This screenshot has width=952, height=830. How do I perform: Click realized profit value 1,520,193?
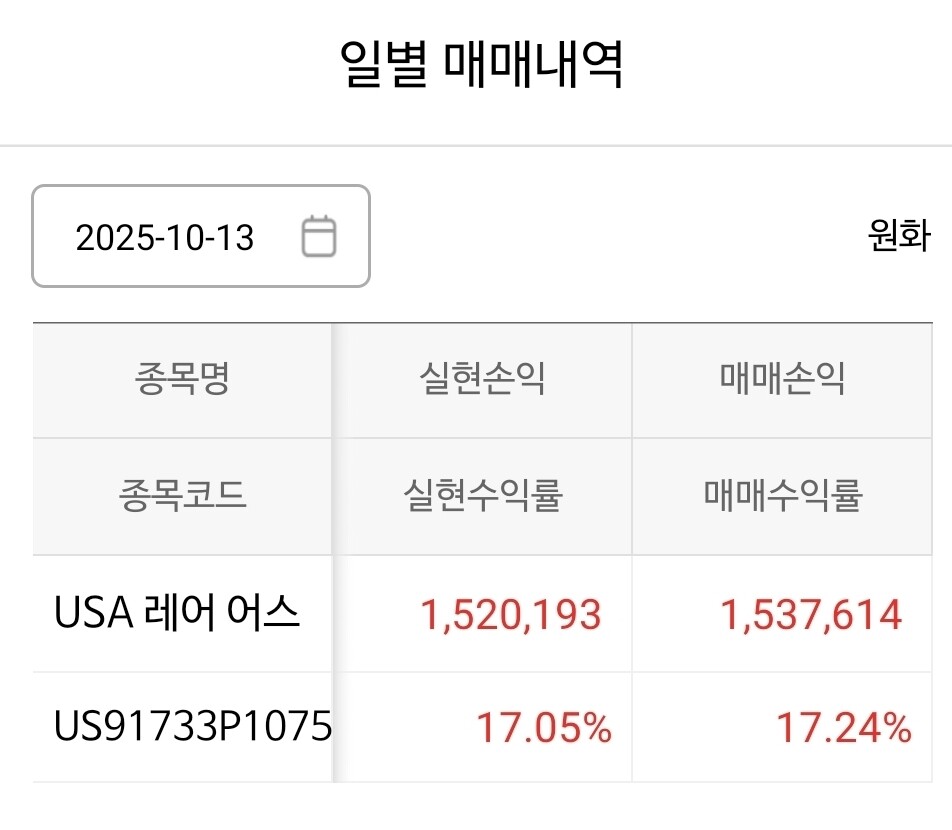click(x=510, y=615)
